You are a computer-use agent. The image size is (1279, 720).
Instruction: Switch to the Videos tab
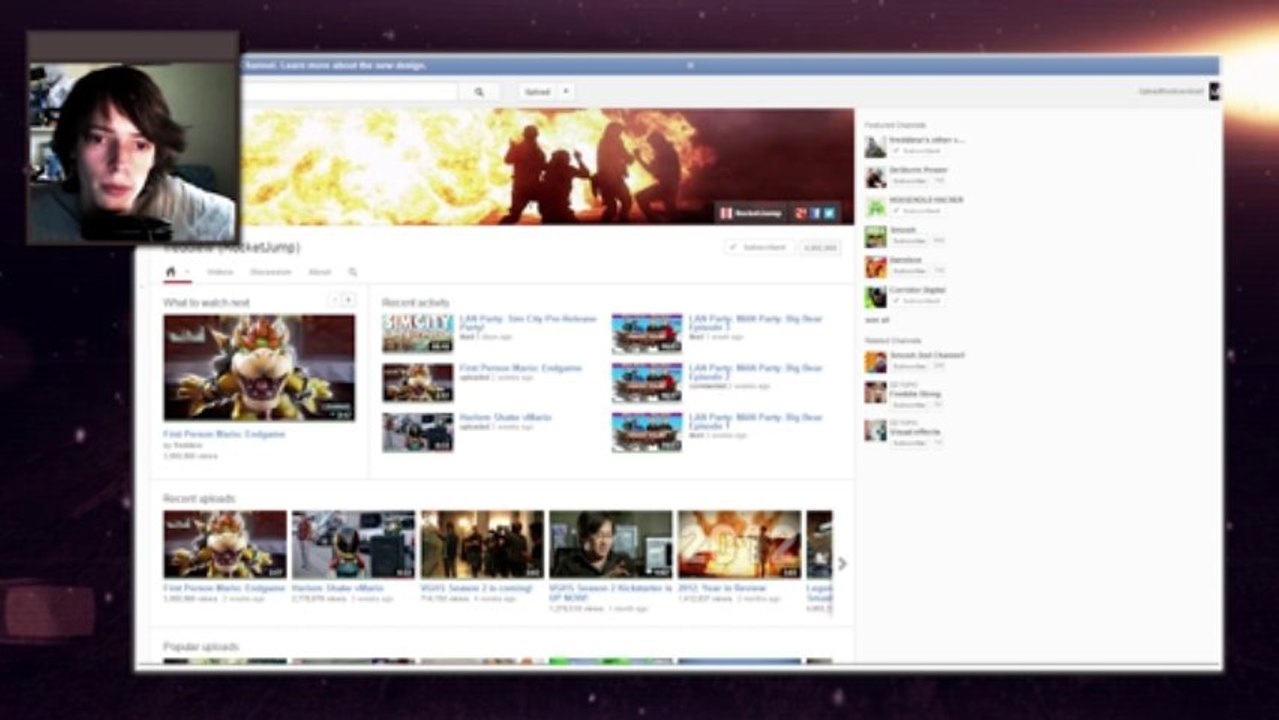220,272
